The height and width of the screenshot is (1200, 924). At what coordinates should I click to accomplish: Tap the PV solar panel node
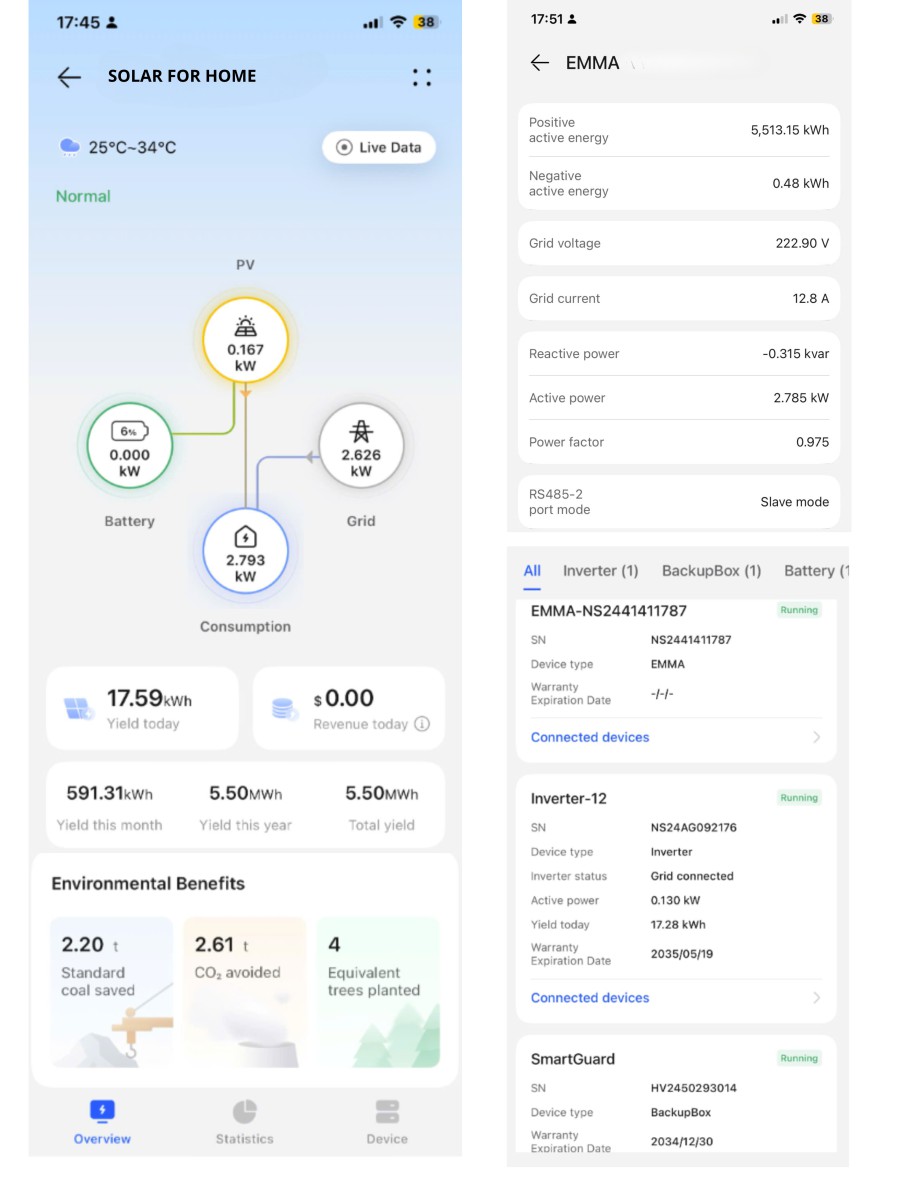pos(245,340)
